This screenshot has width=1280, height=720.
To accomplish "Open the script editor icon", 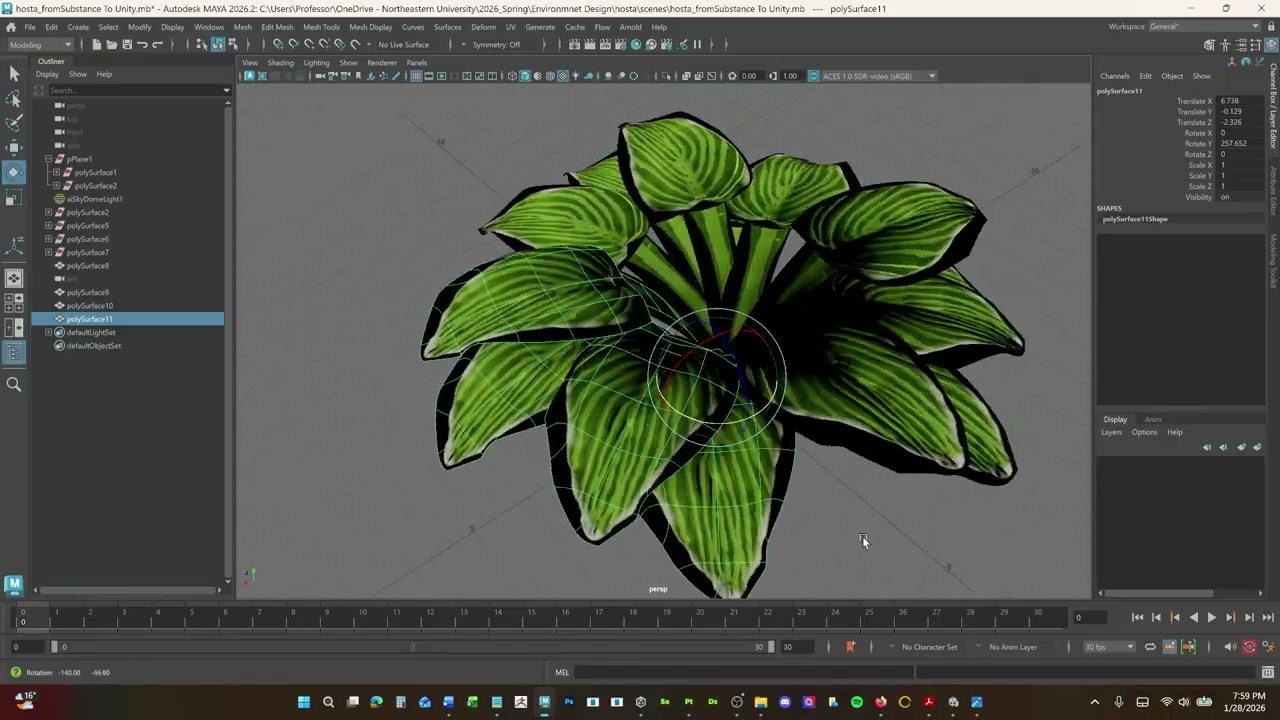I will click(x=1268, y=672).
